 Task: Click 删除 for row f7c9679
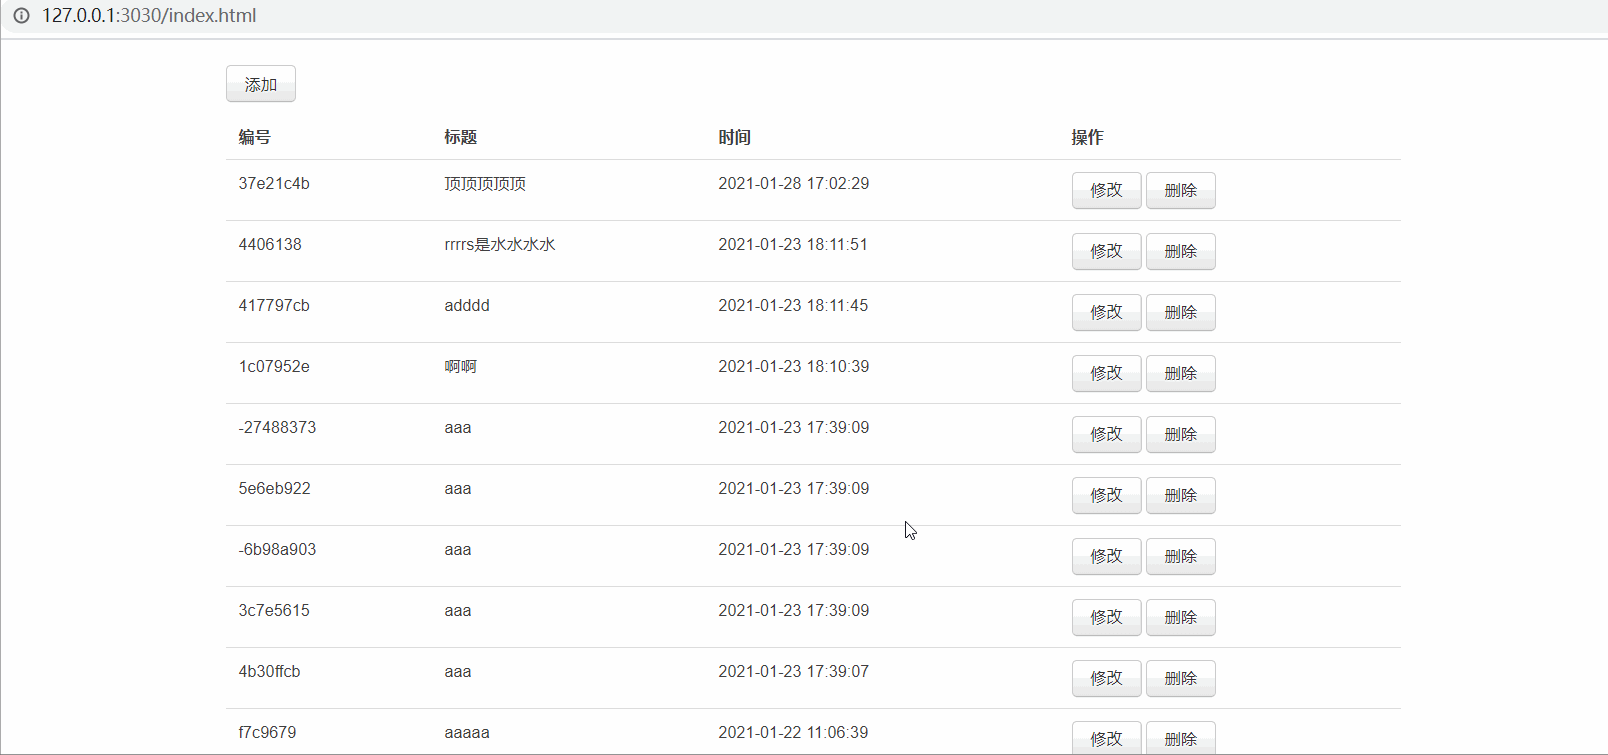1181,738
